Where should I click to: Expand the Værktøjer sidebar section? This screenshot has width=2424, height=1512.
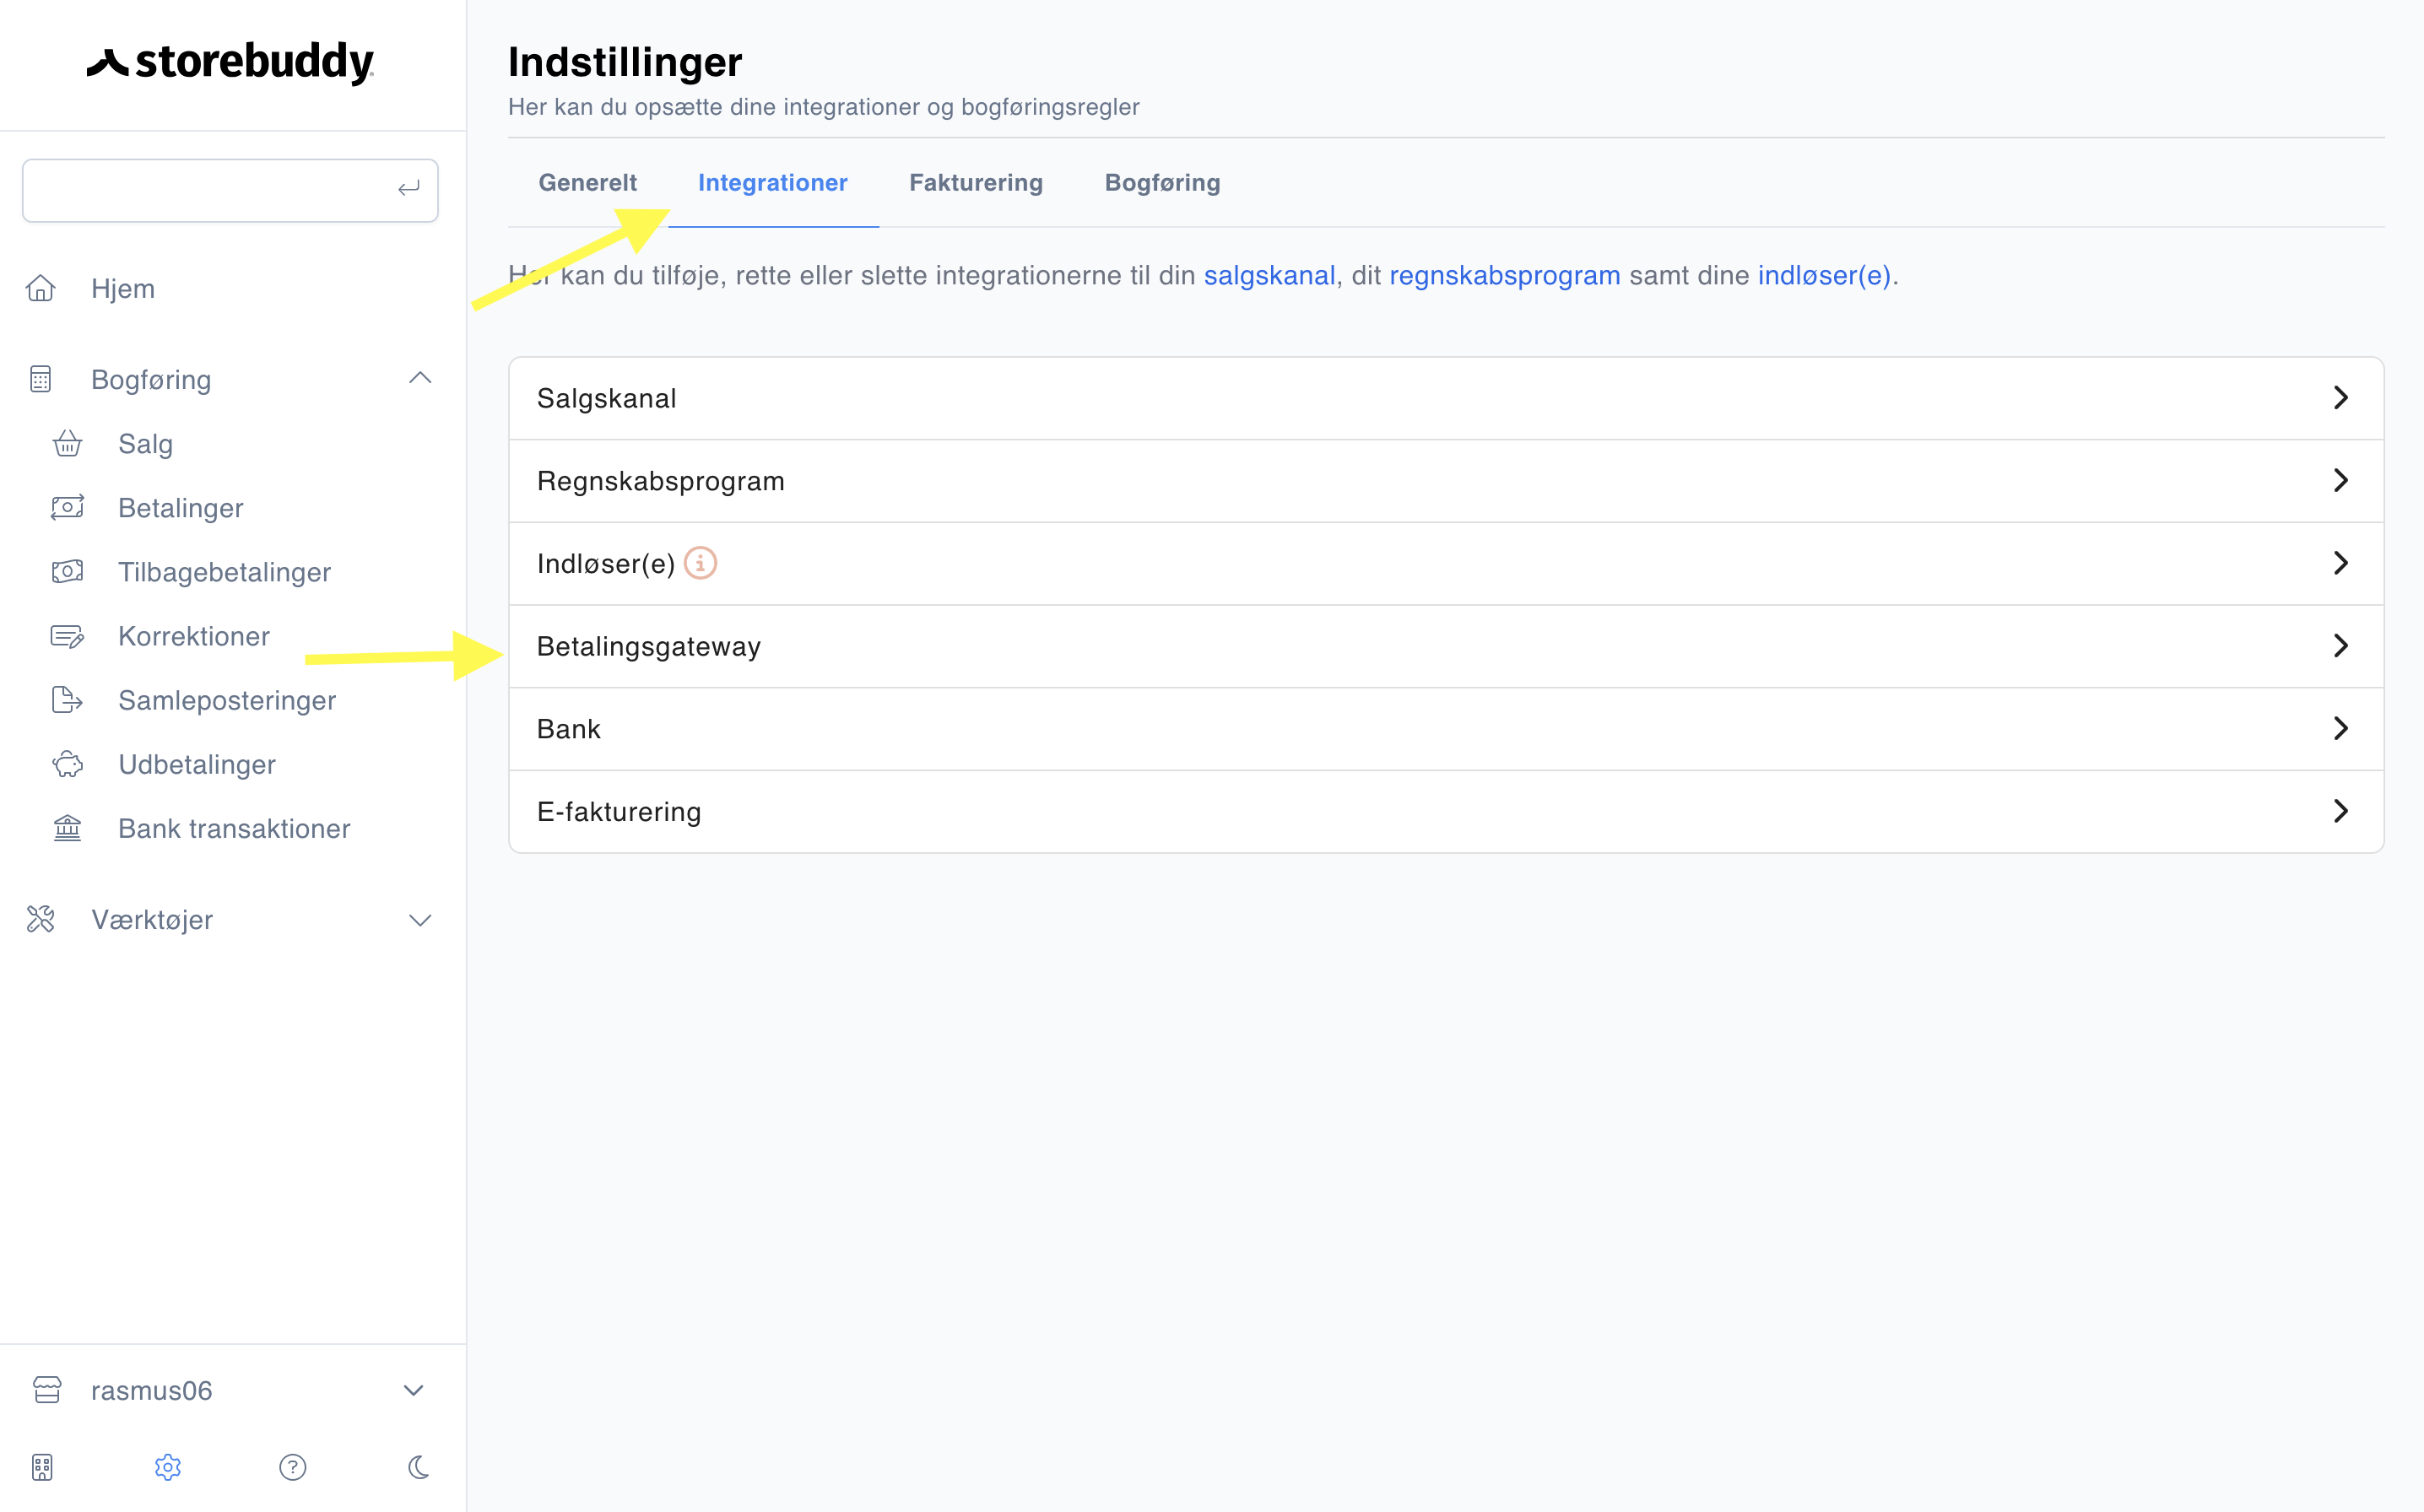[x=420, y=920]
